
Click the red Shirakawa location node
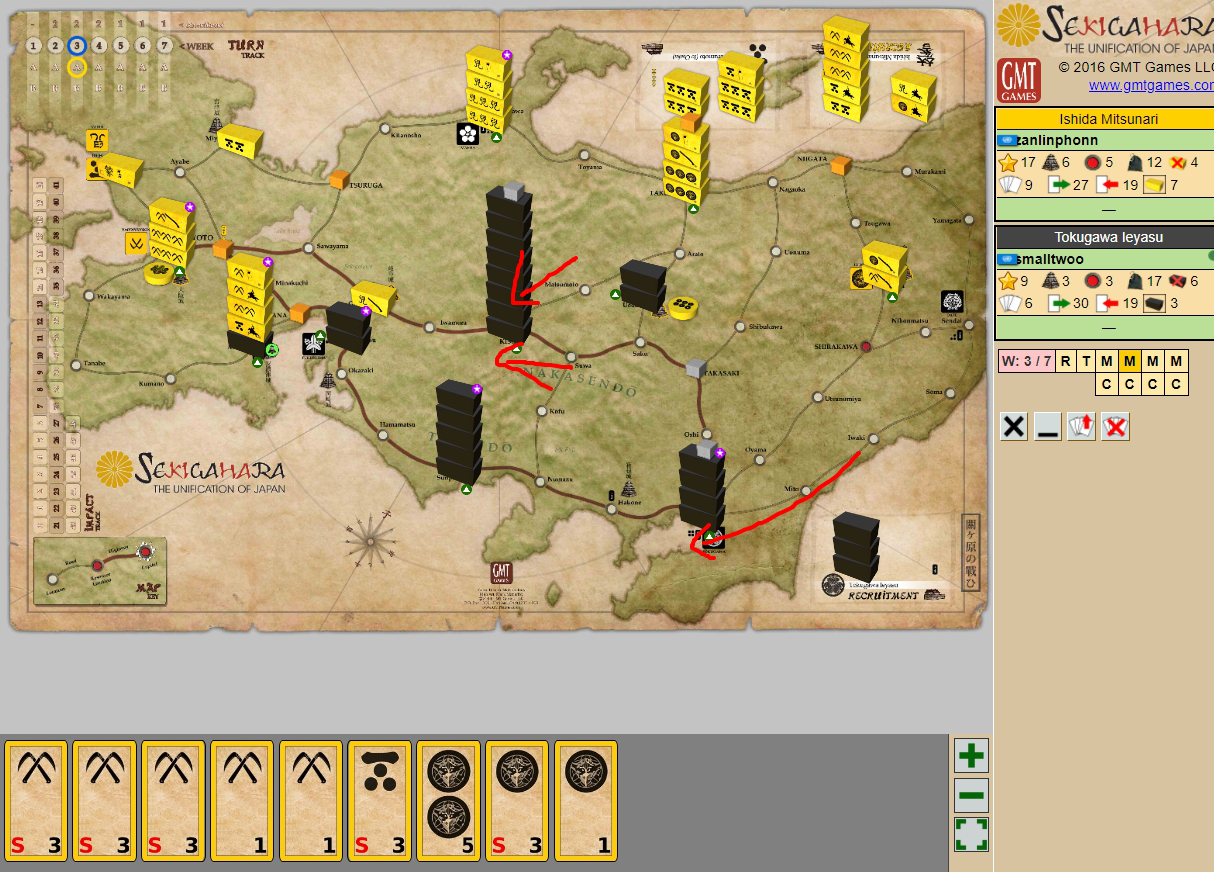click(x=866, y=346)
